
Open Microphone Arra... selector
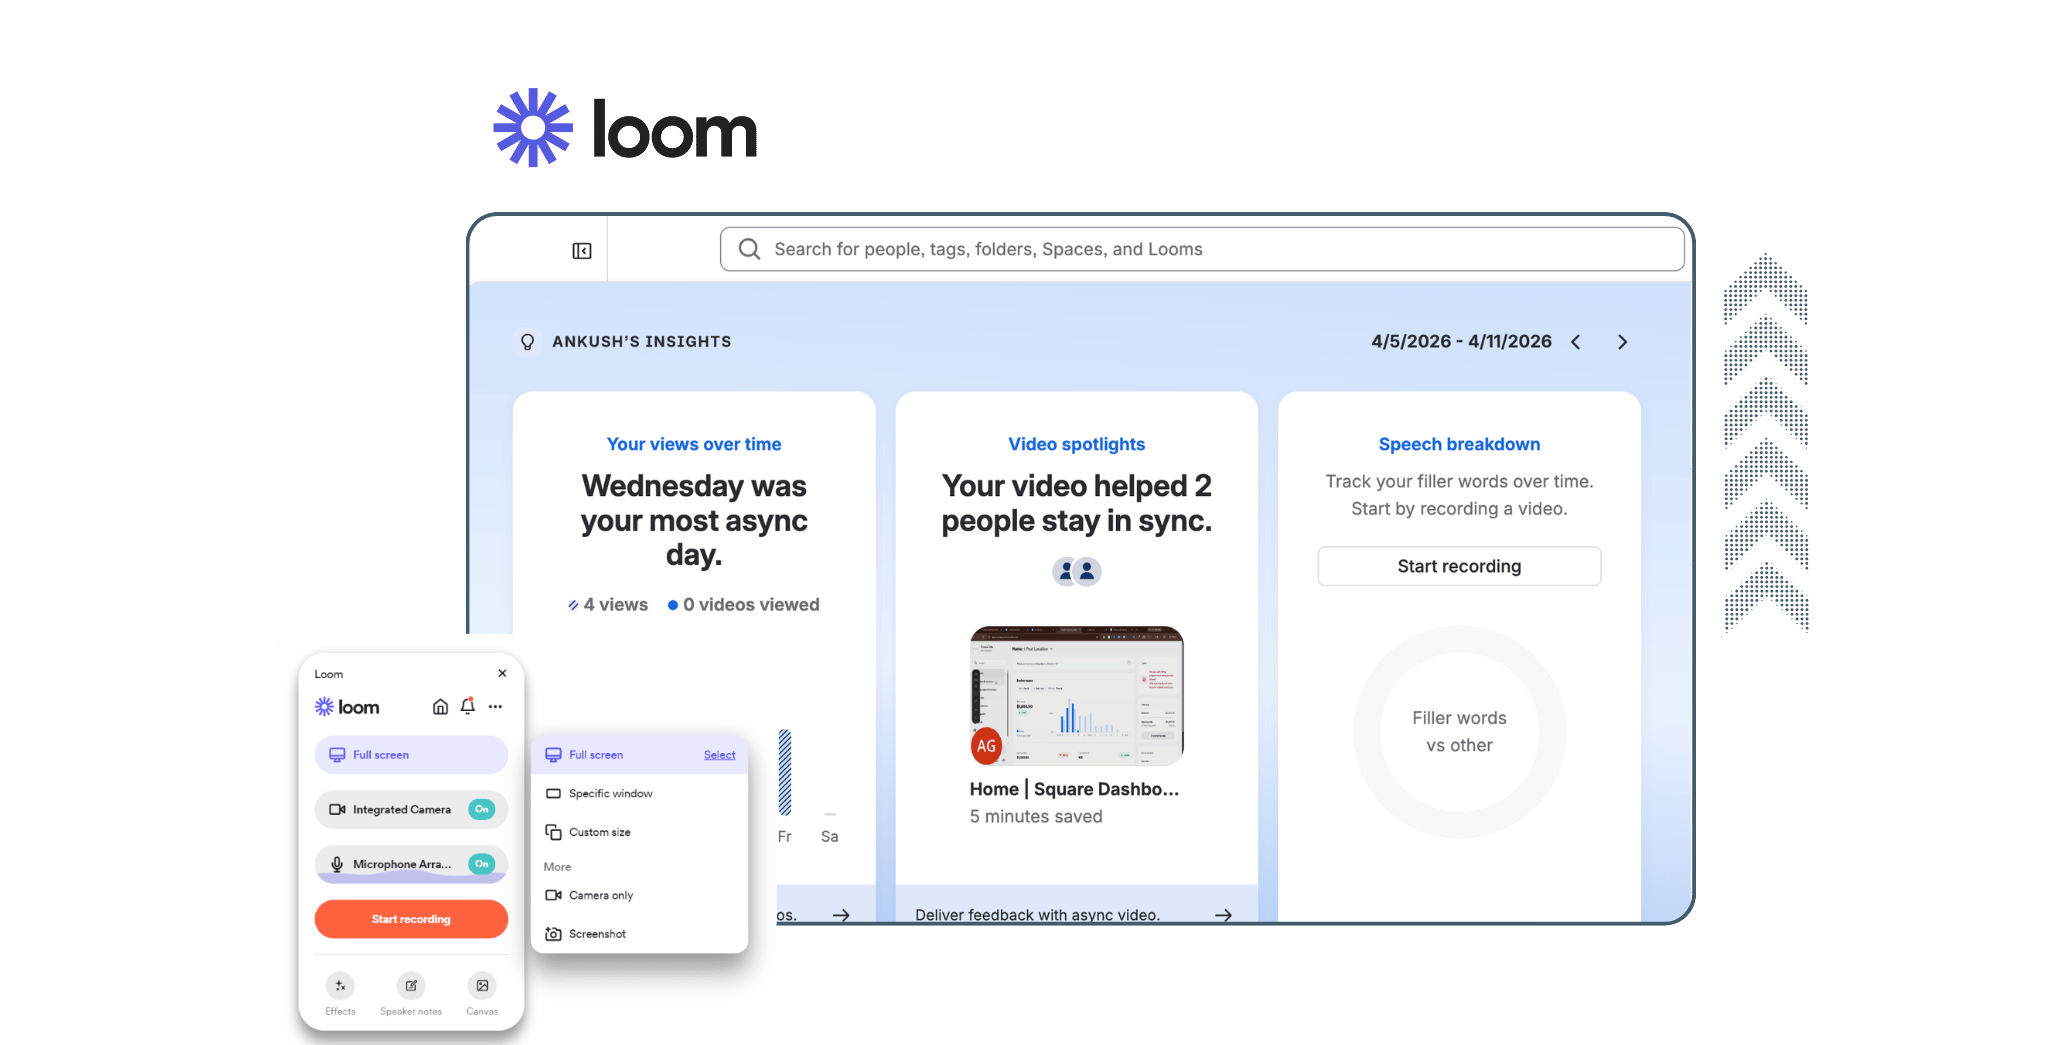click(x=411, y=864)
